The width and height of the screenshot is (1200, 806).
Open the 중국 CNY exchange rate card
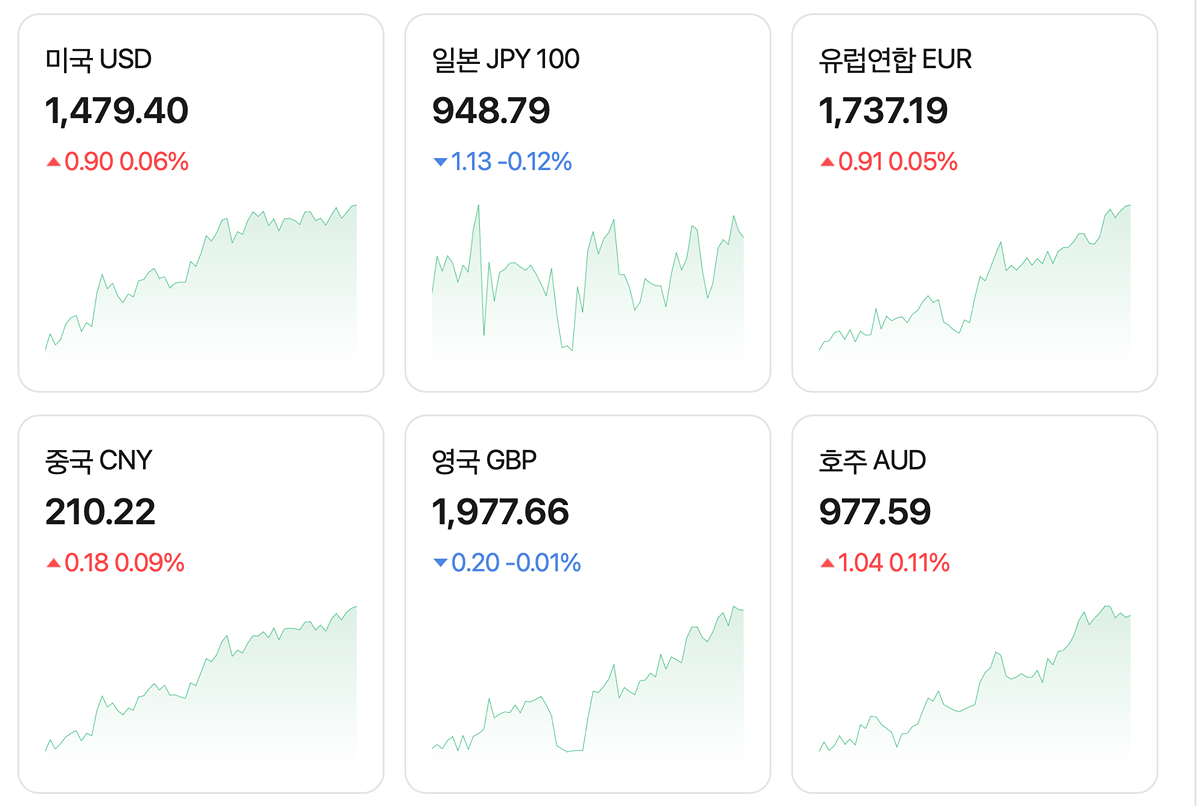tap(200, 603)
